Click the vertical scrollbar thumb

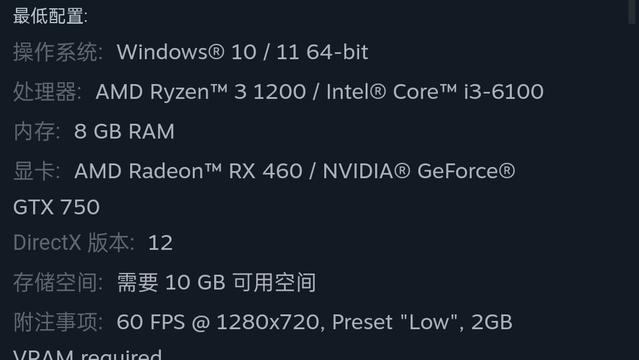(x=632, y=12)
